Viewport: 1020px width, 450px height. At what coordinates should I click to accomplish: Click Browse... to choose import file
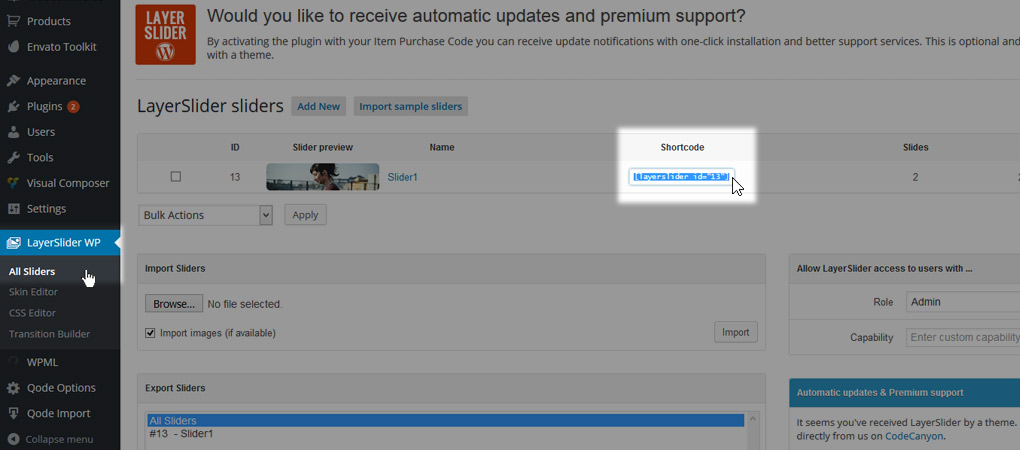tap(174, 304)
